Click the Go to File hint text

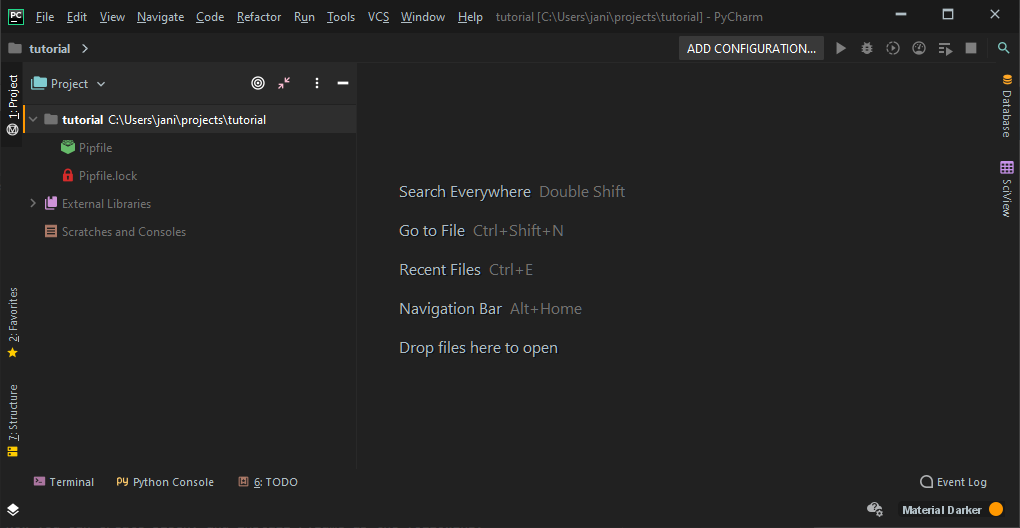[432, 231]
